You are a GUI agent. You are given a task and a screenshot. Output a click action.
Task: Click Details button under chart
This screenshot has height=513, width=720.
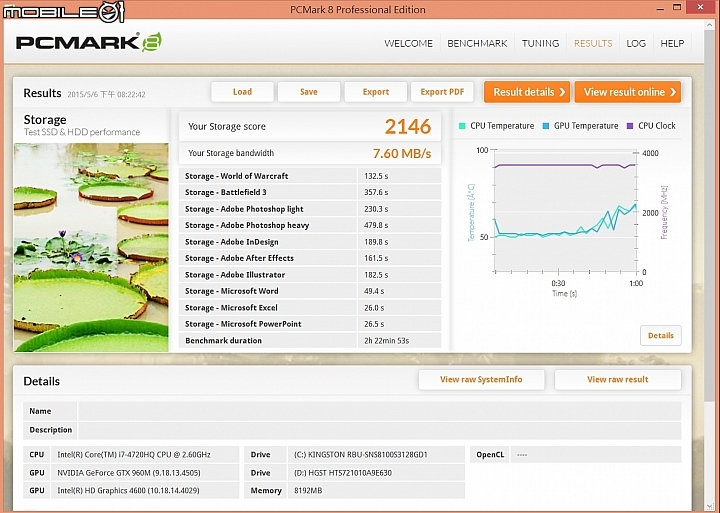pos(661,335)
